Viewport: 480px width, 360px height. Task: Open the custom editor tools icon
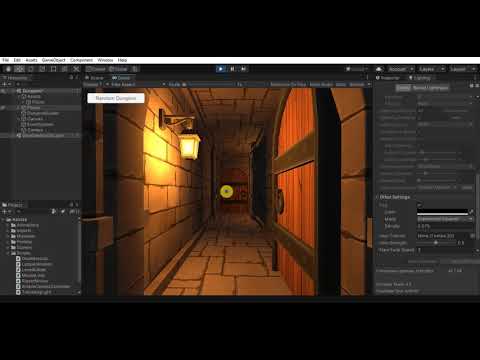[x=76, y=69]
